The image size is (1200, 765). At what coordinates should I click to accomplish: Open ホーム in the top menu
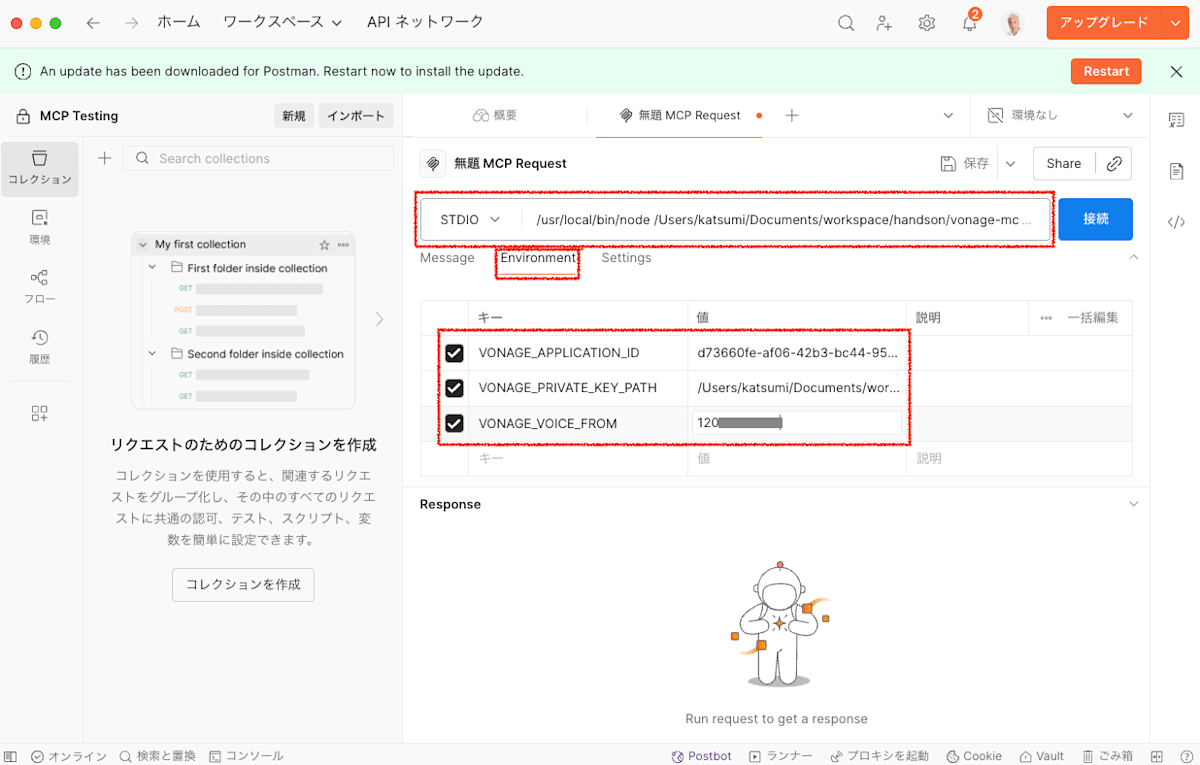(x=179, y=22)
